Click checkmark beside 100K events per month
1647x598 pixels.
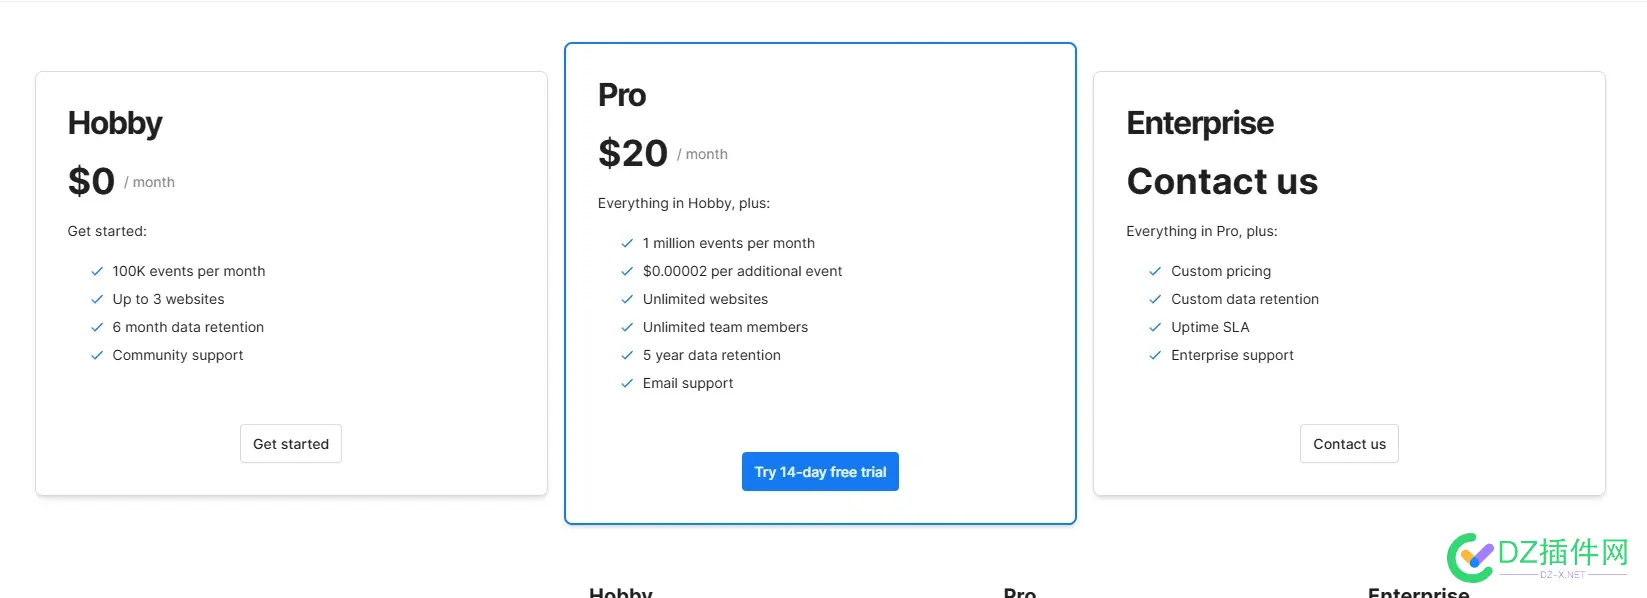(x=97, y=271)
